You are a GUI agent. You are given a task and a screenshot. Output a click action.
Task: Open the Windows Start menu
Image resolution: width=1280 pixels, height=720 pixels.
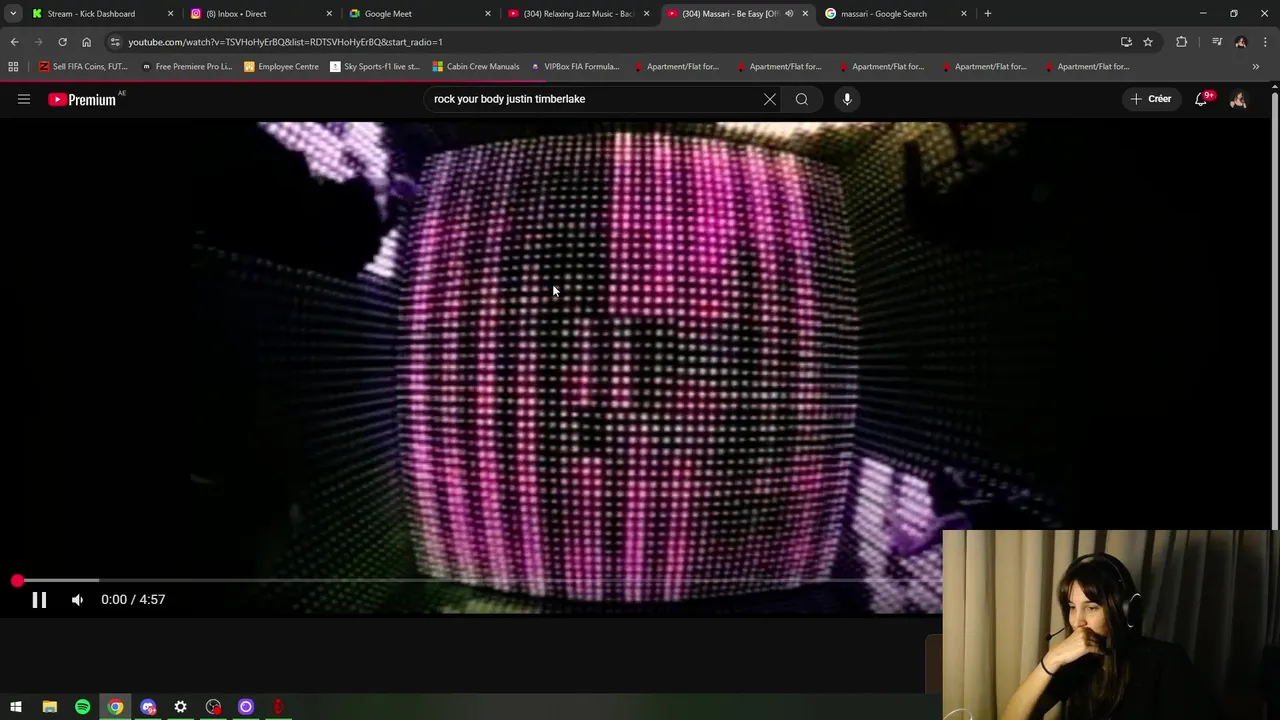pos(16,707)
